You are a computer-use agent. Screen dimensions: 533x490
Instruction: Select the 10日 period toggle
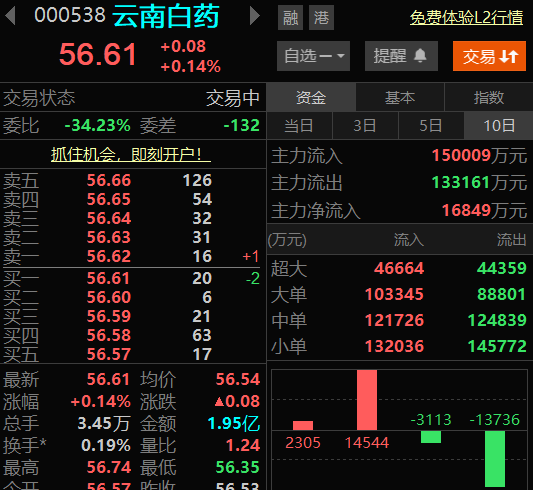coord(499,126)
